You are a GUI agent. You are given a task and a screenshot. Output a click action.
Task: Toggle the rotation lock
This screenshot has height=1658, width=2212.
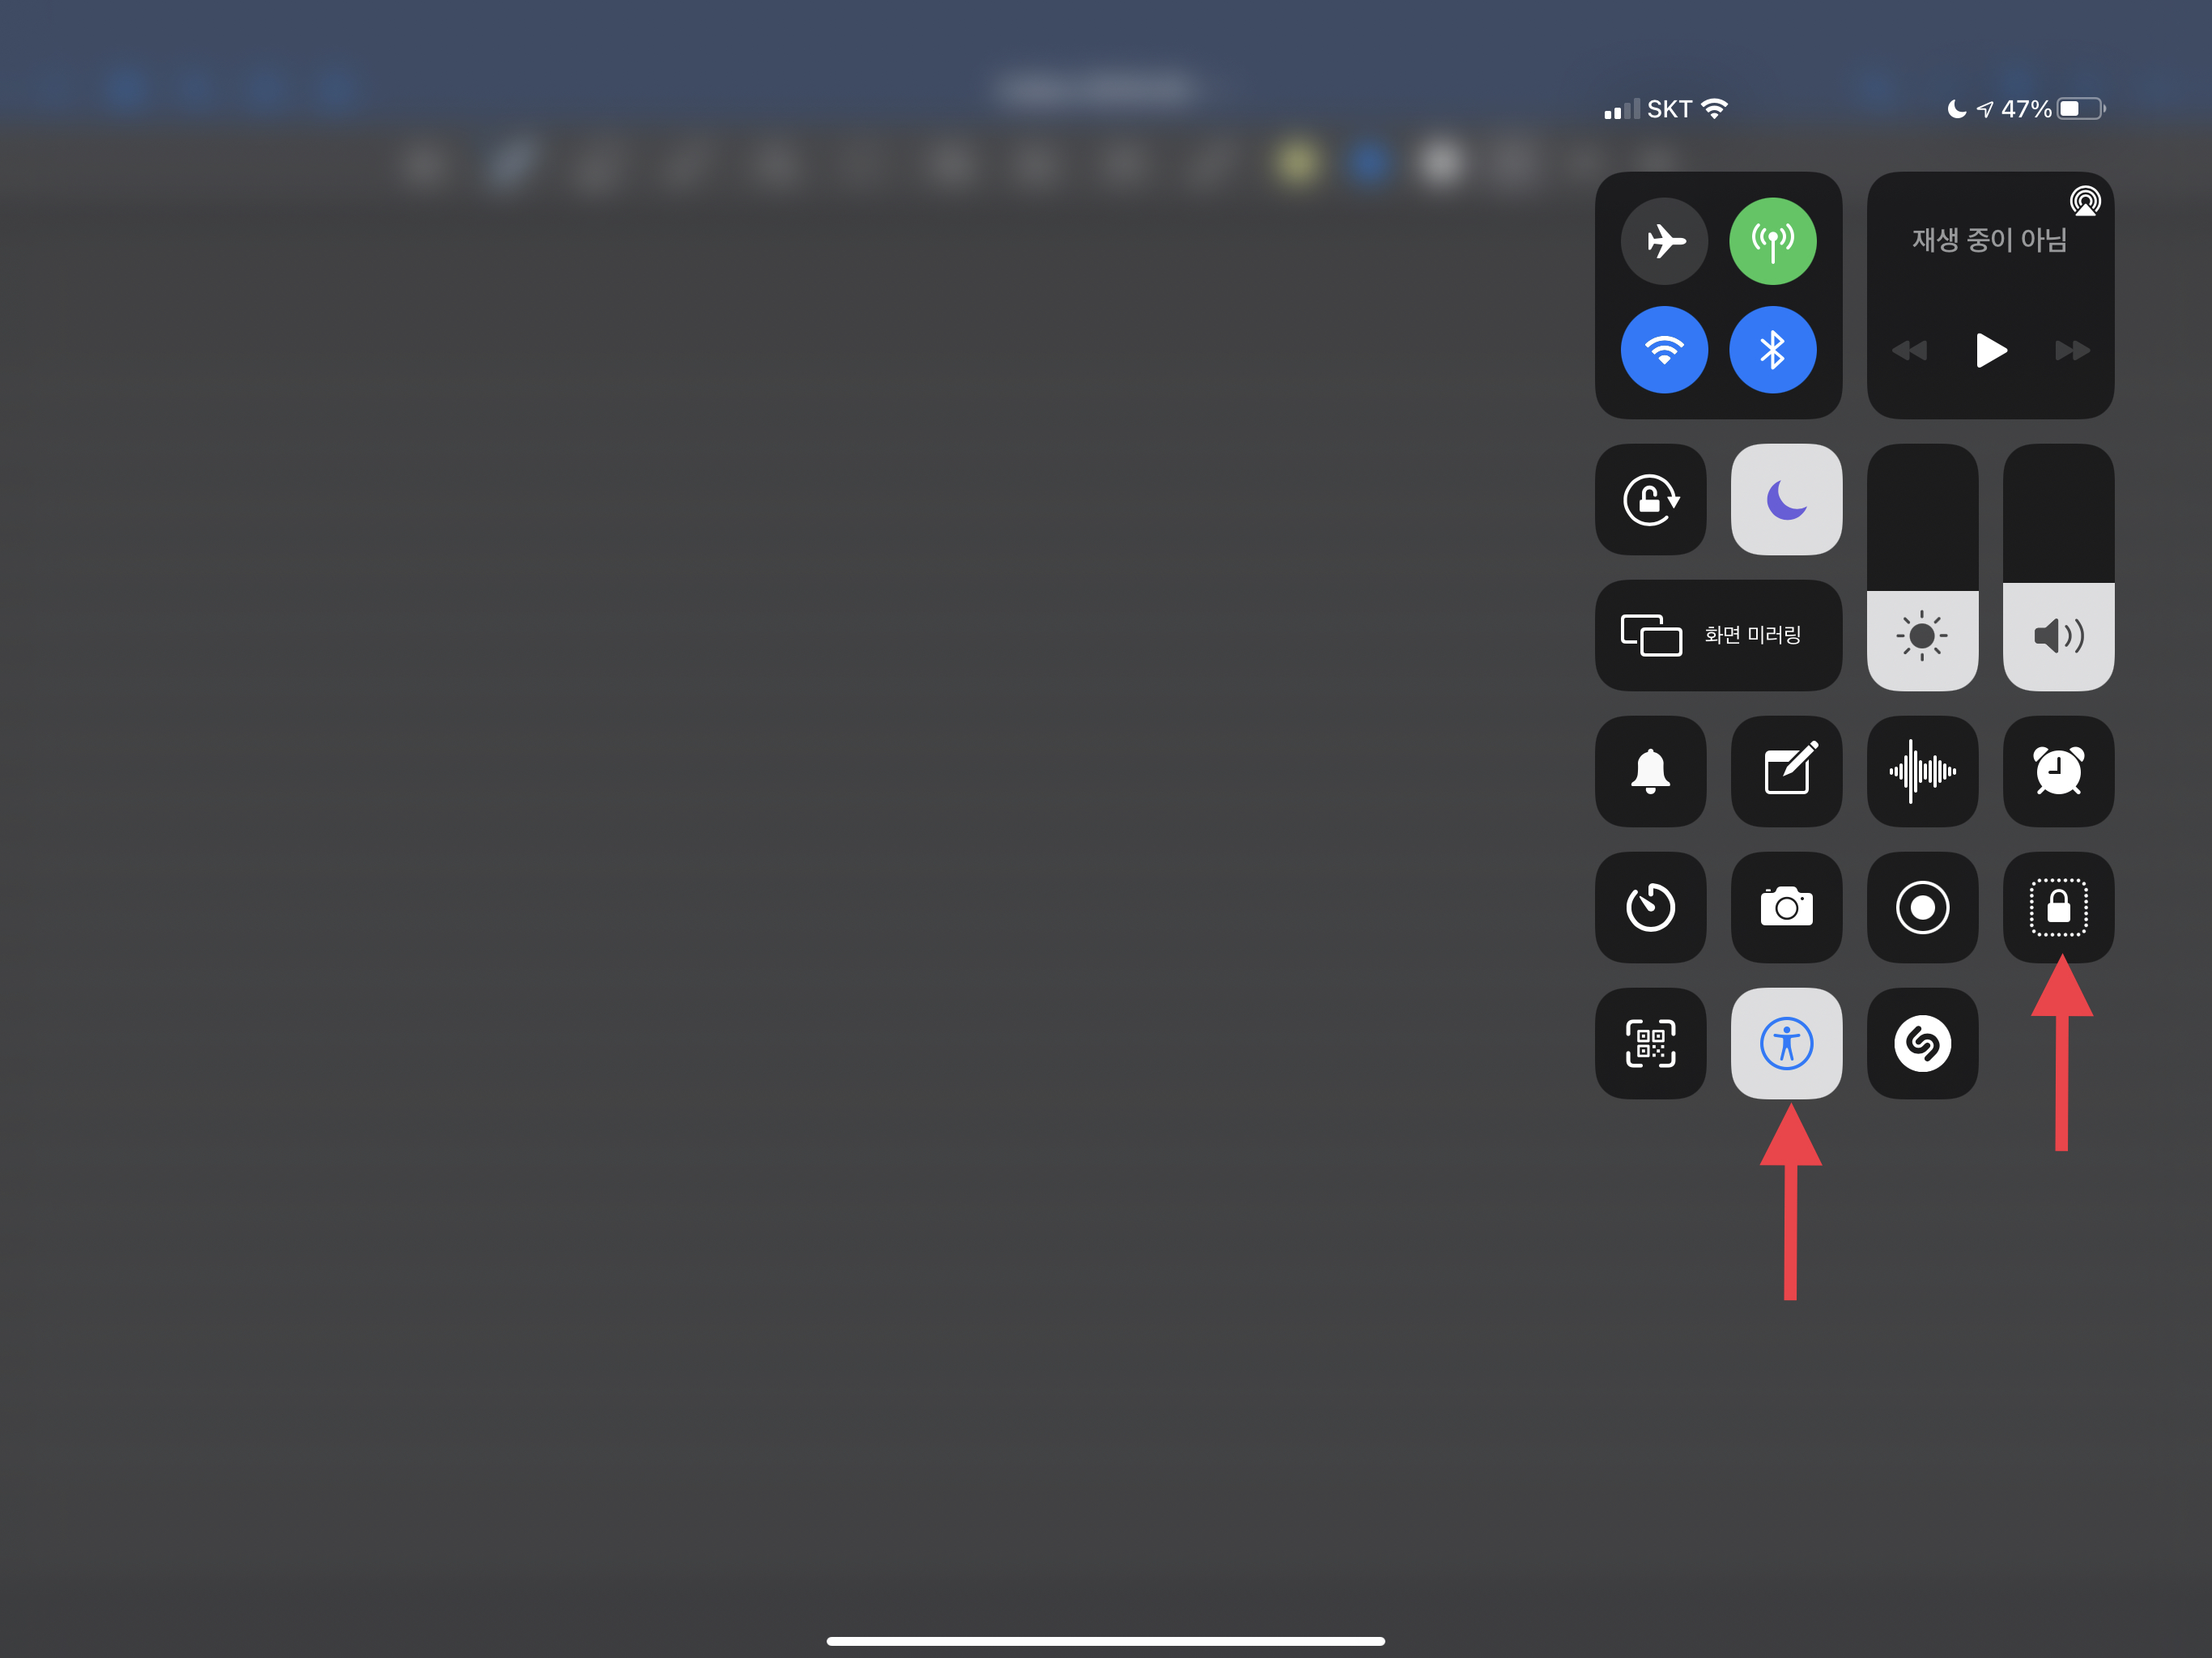tap(1650, 499)
